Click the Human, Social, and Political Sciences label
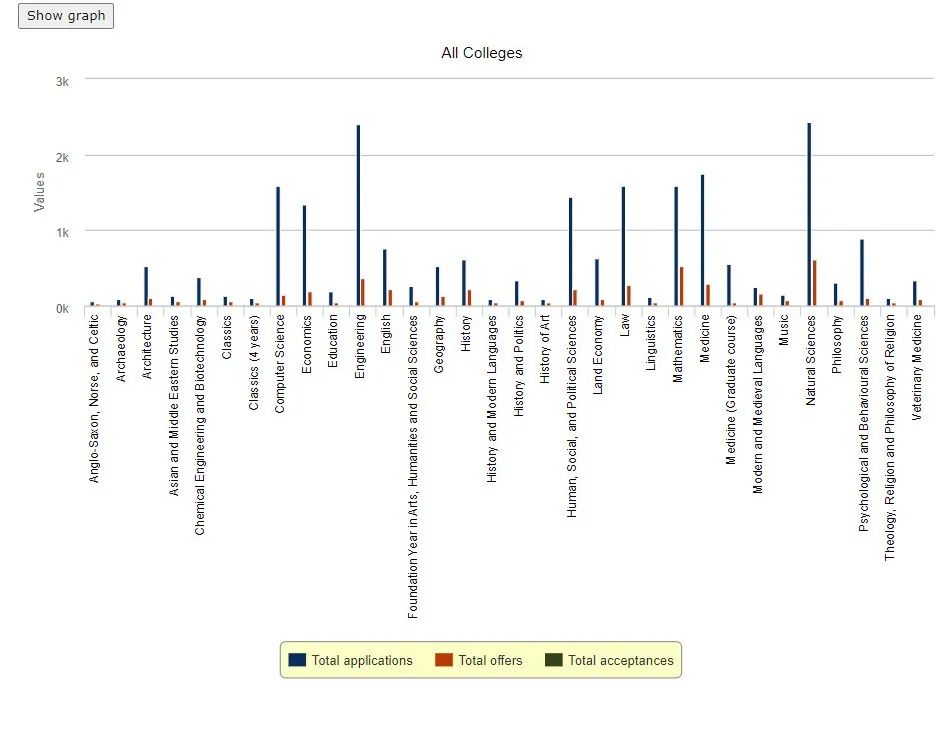Image resolution: width=941 pixels, height=751 pixels. tap(571, 417)
